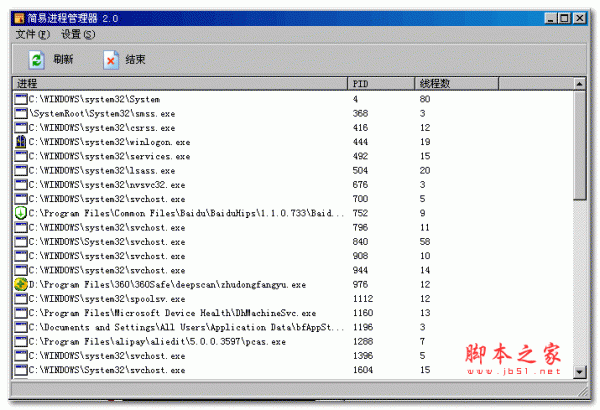Click the csrss.exe row icon
600x410 pixels.
click(21, 127)
